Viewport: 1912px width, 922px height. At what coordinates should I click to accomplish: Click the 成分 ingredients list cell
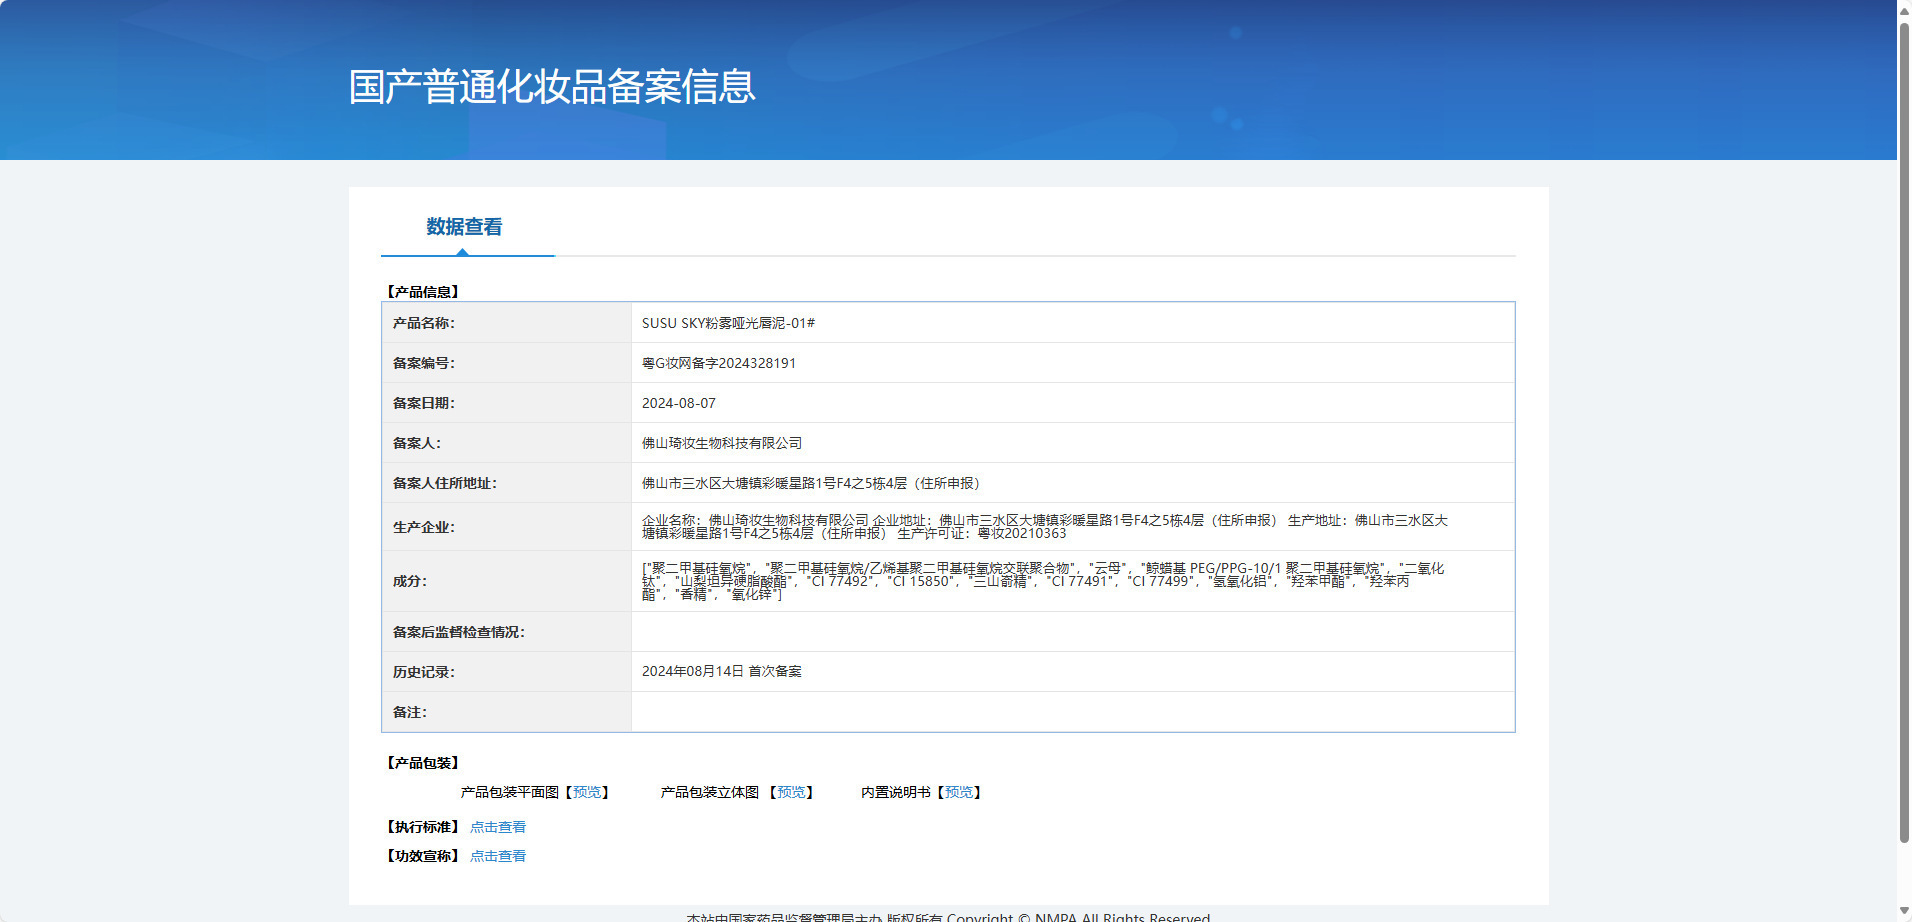1073,581
